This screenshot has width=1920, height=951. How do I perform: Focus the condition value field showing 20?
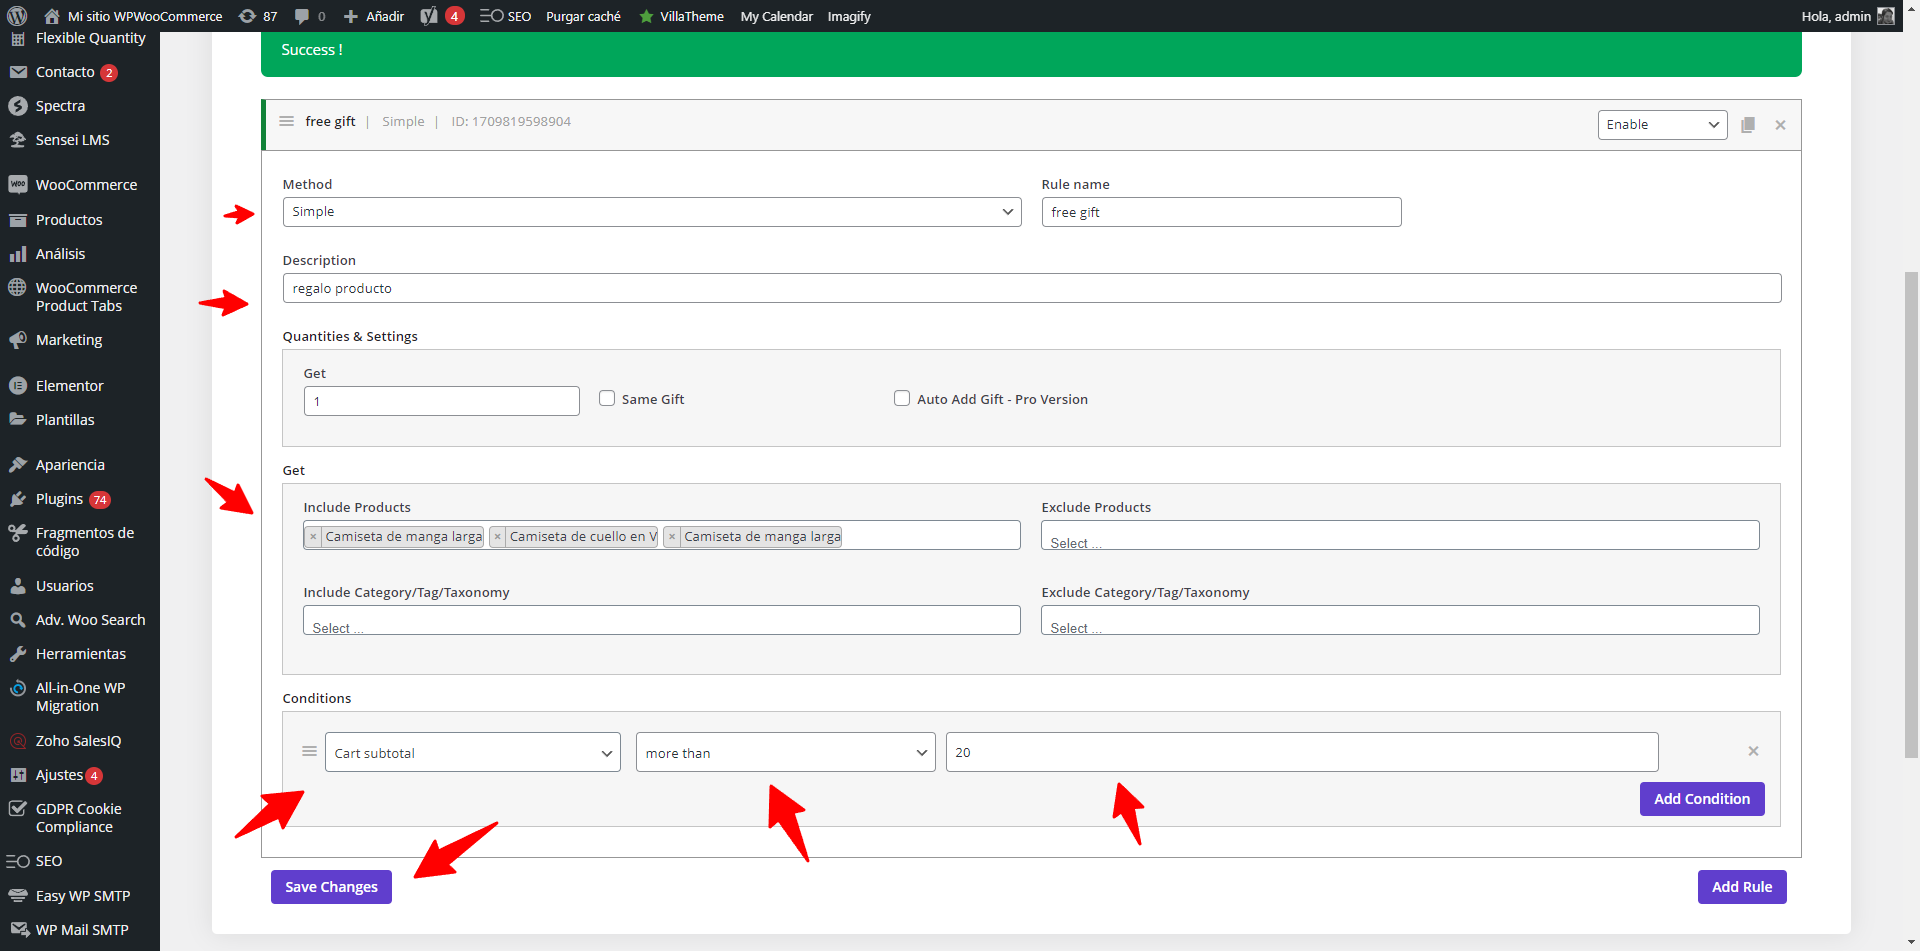point(1302,752)
